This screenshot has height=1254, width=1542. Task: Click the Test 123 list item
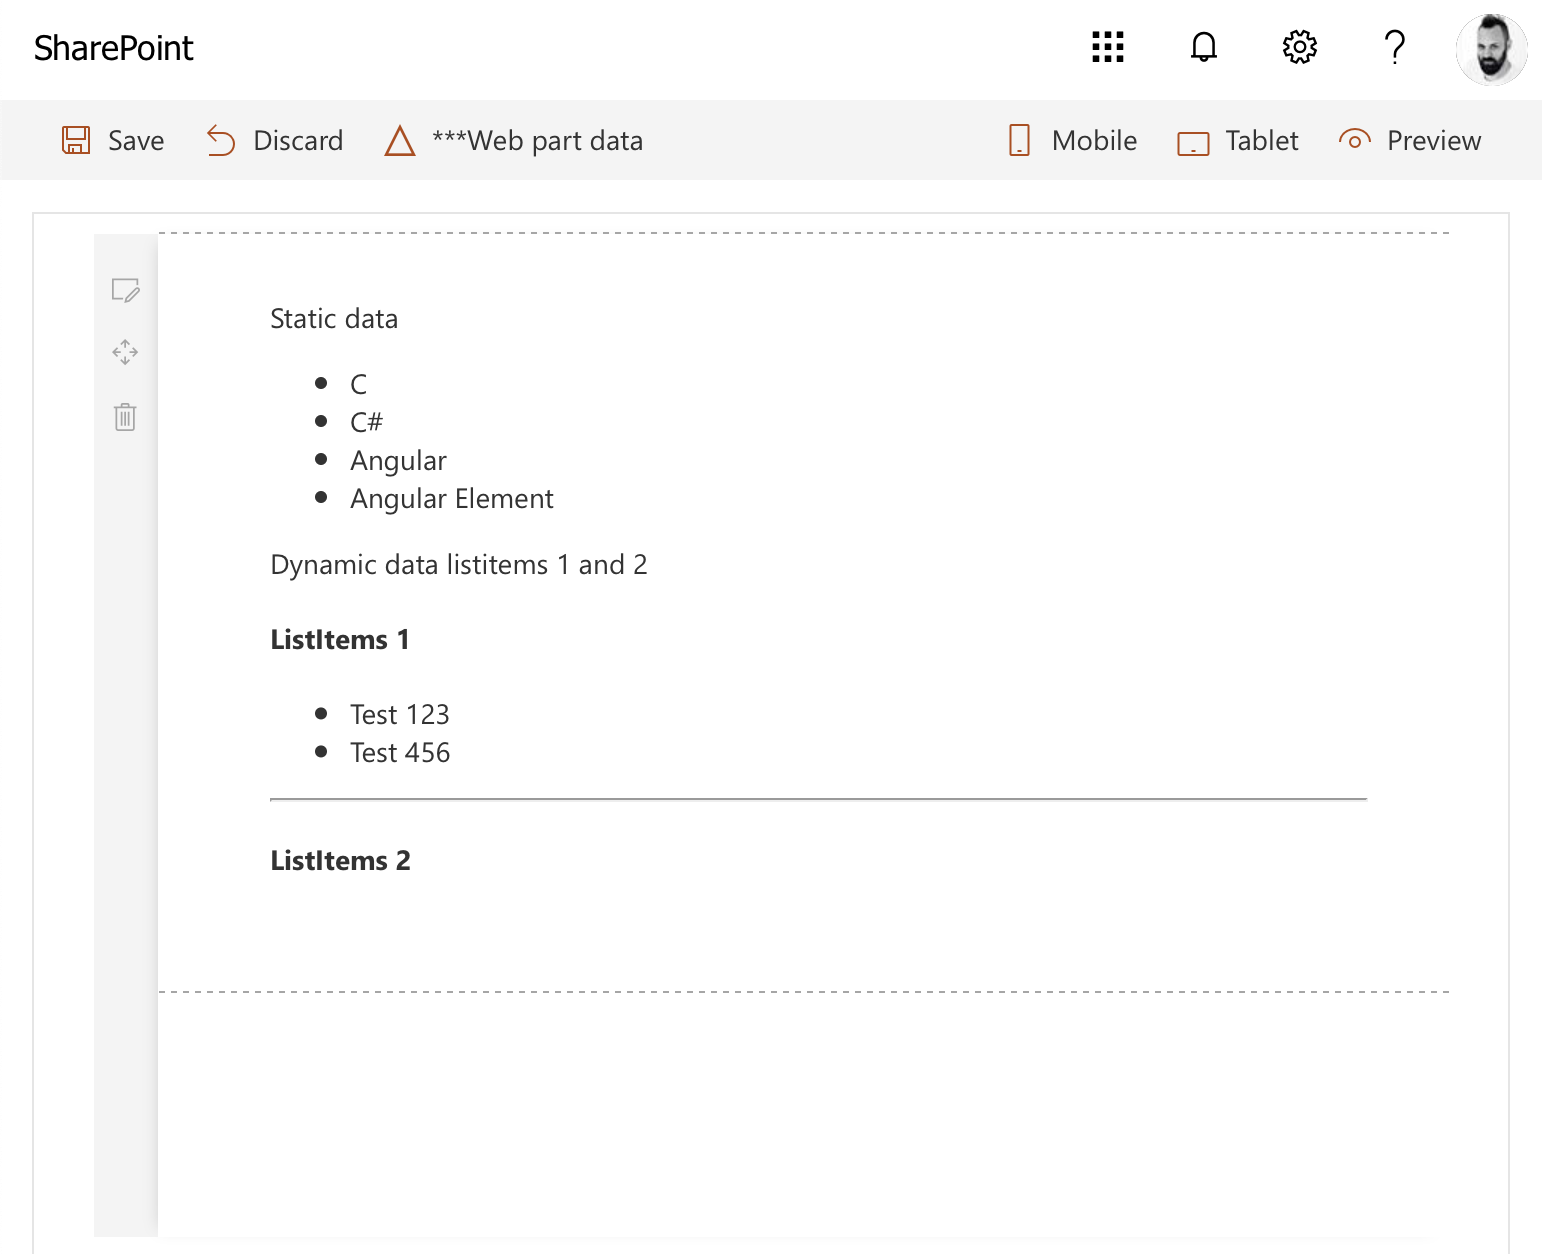click(400, 713)
